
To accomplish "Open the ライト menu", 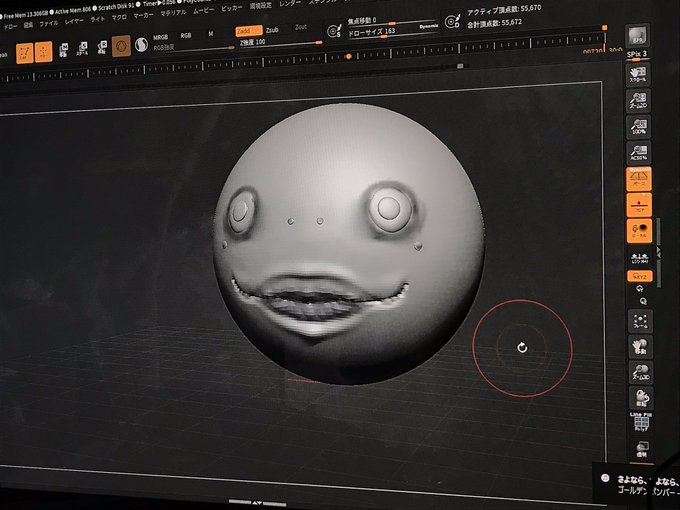I will click(98, 19).
